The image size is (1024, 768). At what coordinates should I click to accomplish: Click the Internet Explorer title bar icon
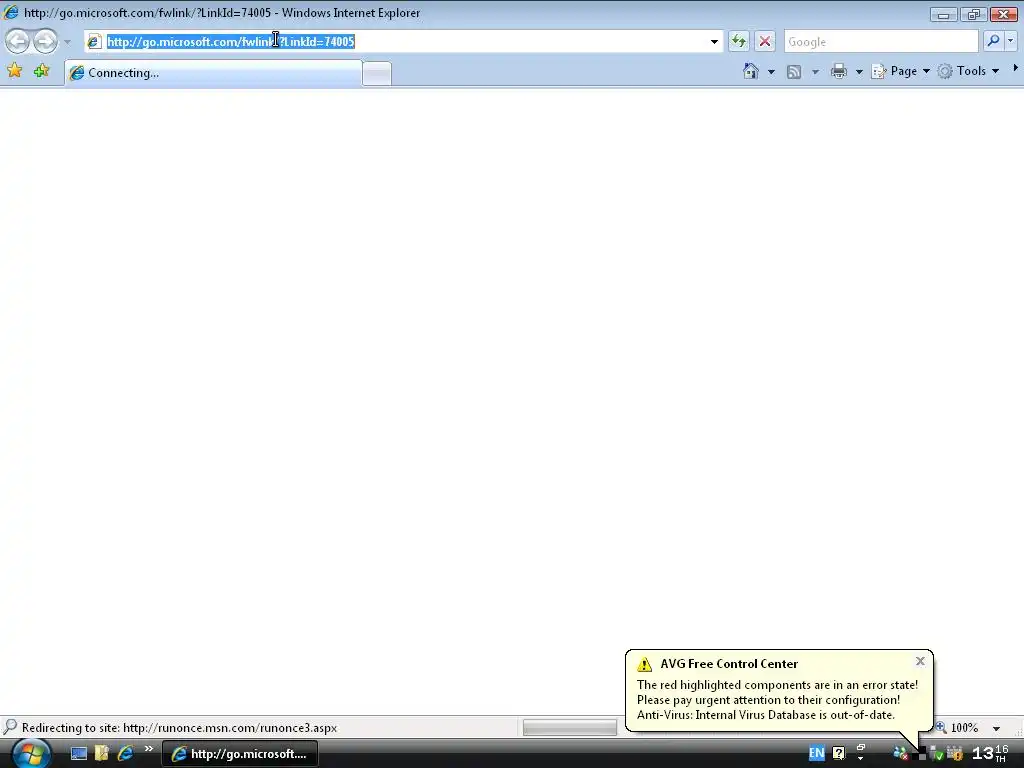pos(10,12)
